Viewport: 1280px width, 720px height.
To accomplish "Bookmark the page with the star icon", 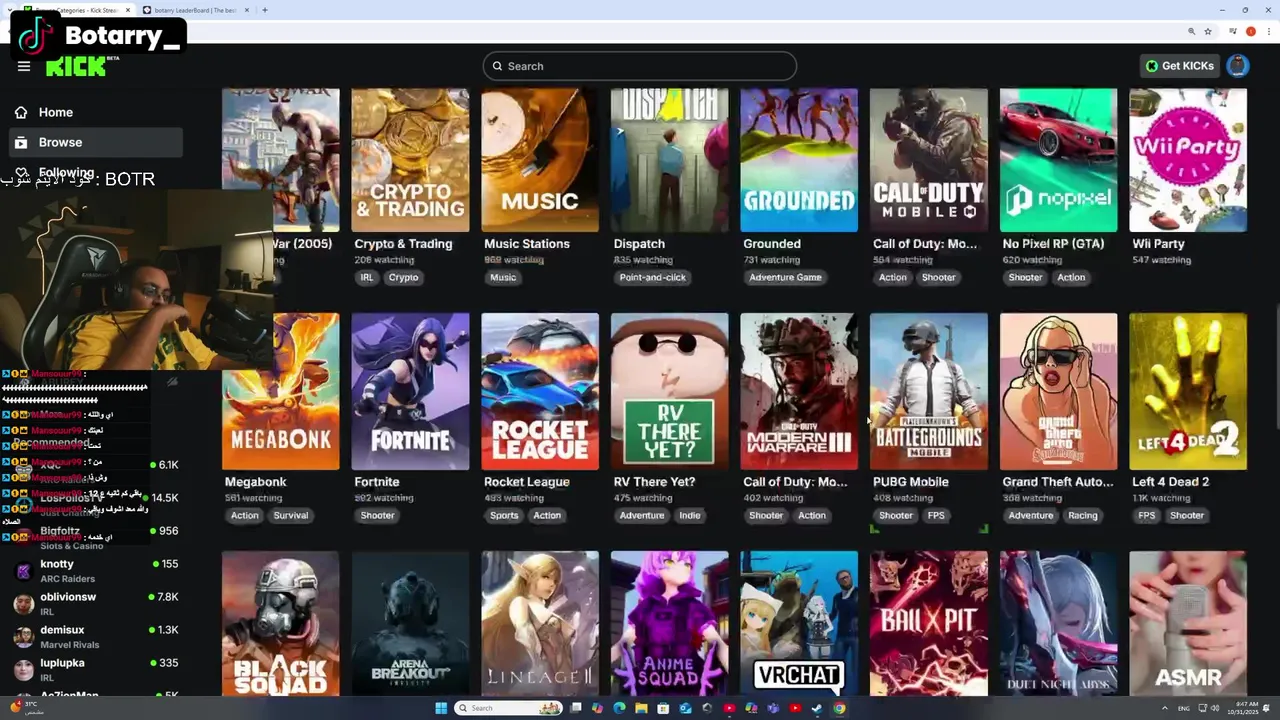I will (x=1208, y=31).
